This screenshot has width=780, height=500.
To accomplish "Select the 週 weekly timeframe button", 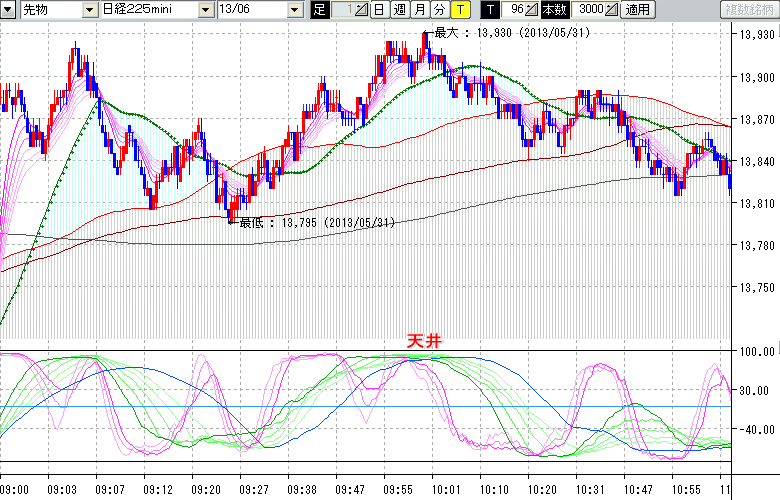I will pyautogui.click(x=399, y=10).
